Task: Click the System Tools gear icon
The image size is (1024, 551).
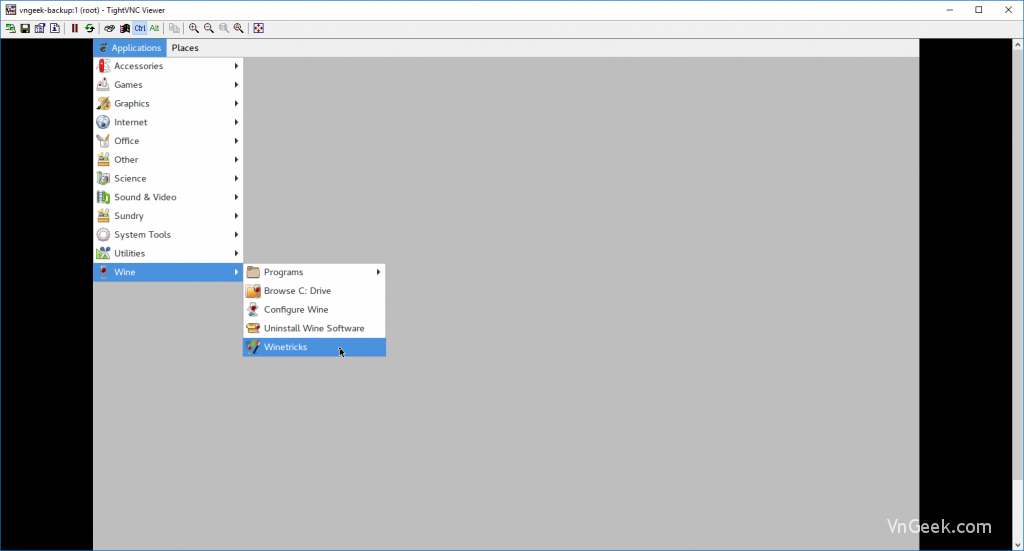Action: pos(103,234)
